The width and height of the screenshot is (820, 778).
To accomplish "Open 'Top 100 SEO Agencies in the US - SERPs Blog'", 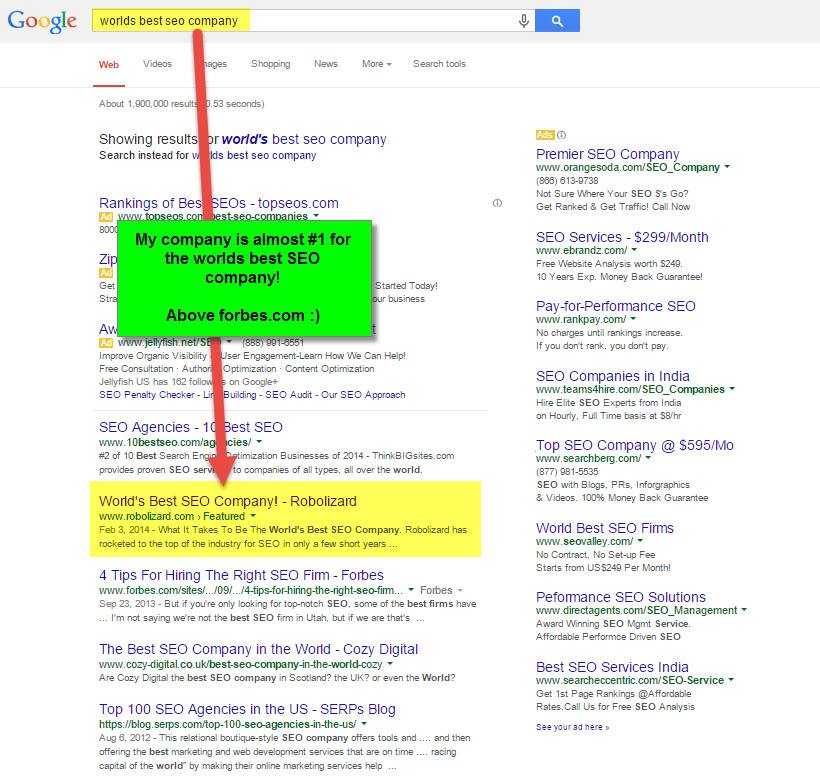I will coord(247,710).
